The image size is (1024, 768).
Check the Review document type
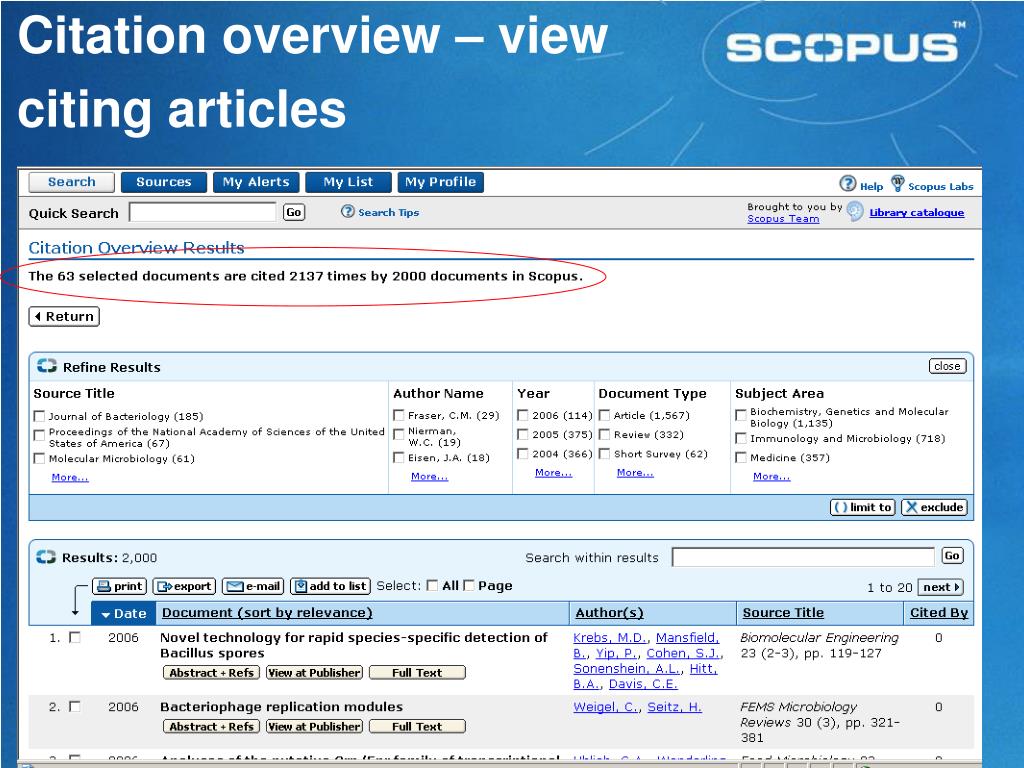point(604,435)
